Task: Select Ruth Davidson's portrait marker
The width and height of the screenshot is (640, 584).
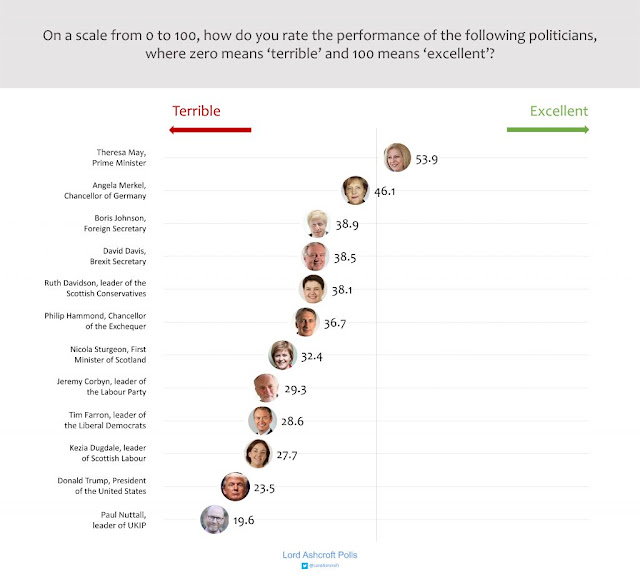Action: [314, 289]
